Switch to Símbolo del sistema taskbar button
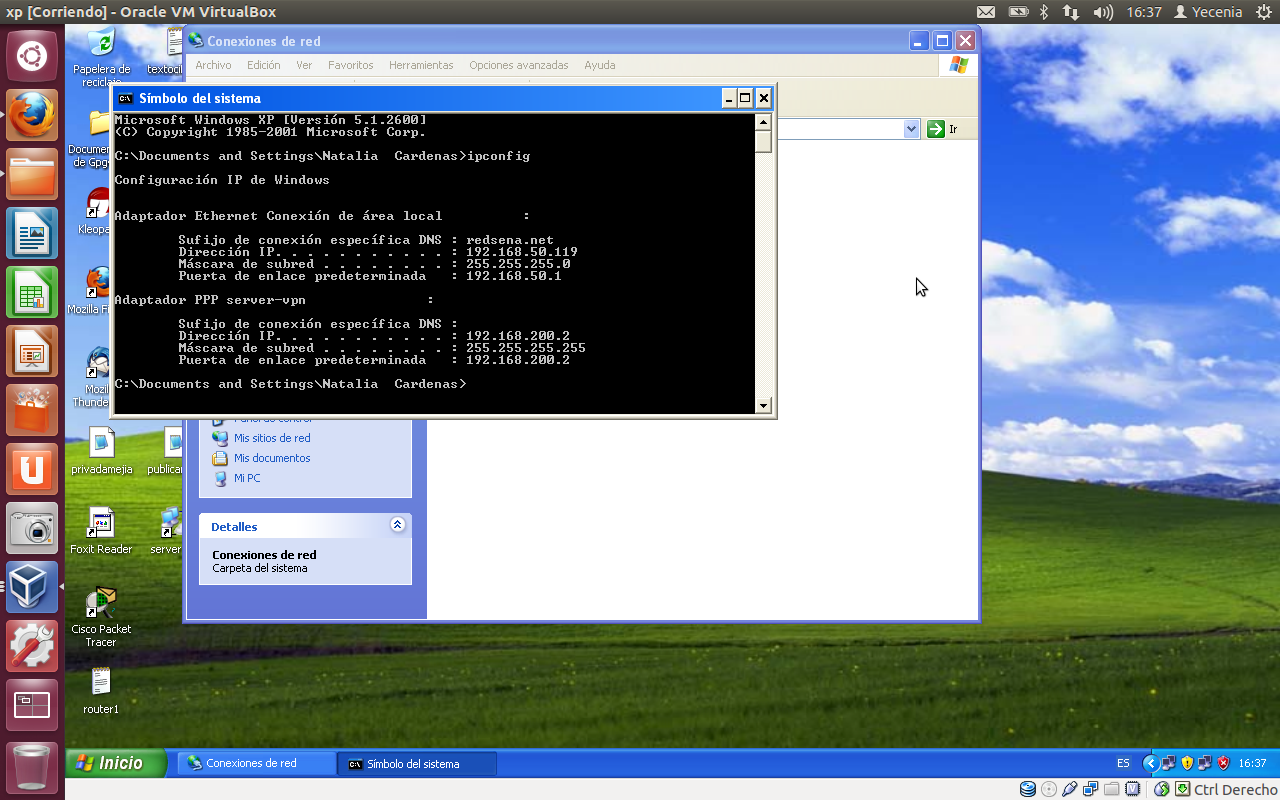This screenshot has width=1280, height=800. pyautogui.click(x=418, y=763)
